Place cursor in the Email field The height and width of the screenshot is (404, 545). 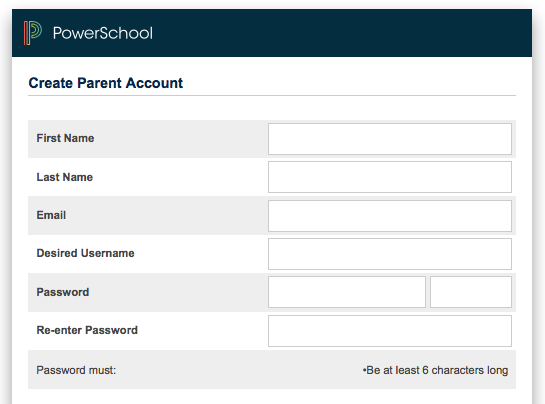click(x=390, y=216)
